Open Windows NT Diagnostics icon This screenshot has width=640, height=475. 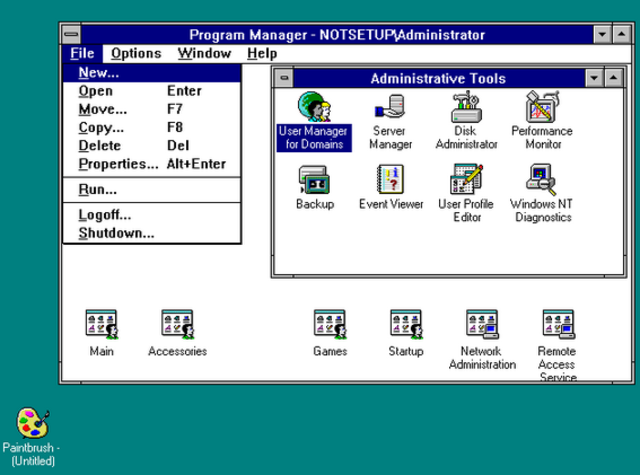coord(542,180)
